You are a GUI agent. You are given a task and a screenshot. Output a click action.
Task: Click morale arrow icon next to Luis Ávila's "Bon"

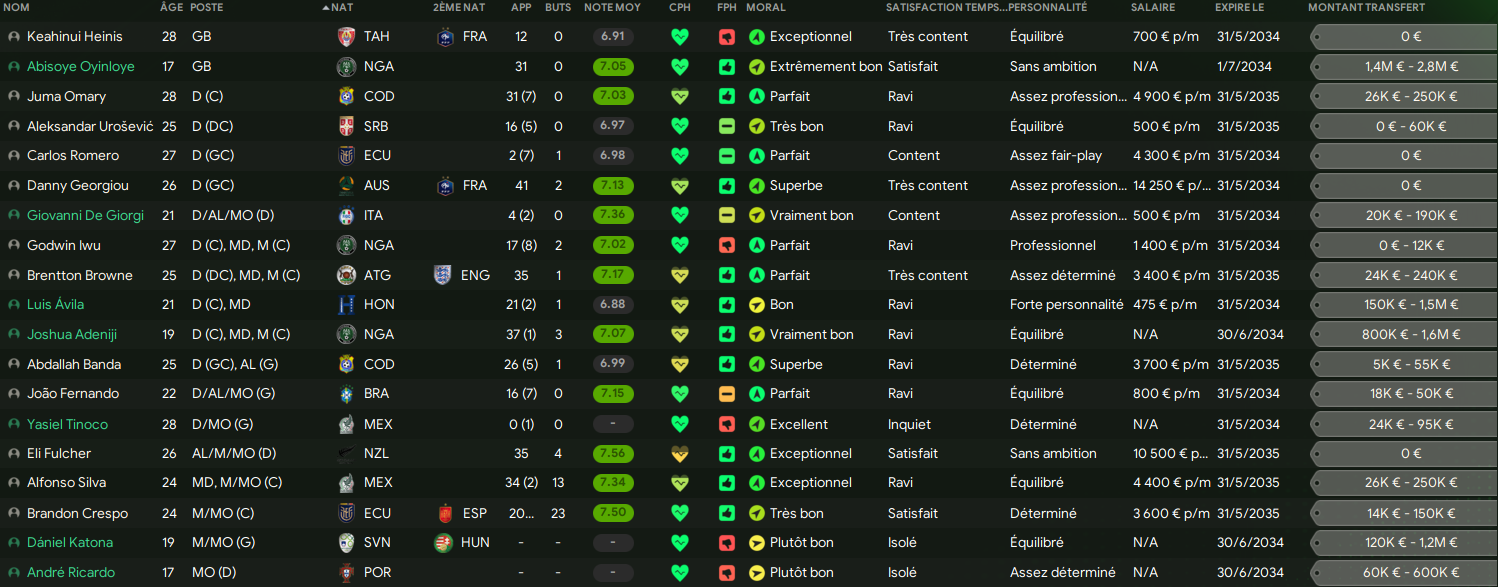pyautogui.click(x=756, y=305)
